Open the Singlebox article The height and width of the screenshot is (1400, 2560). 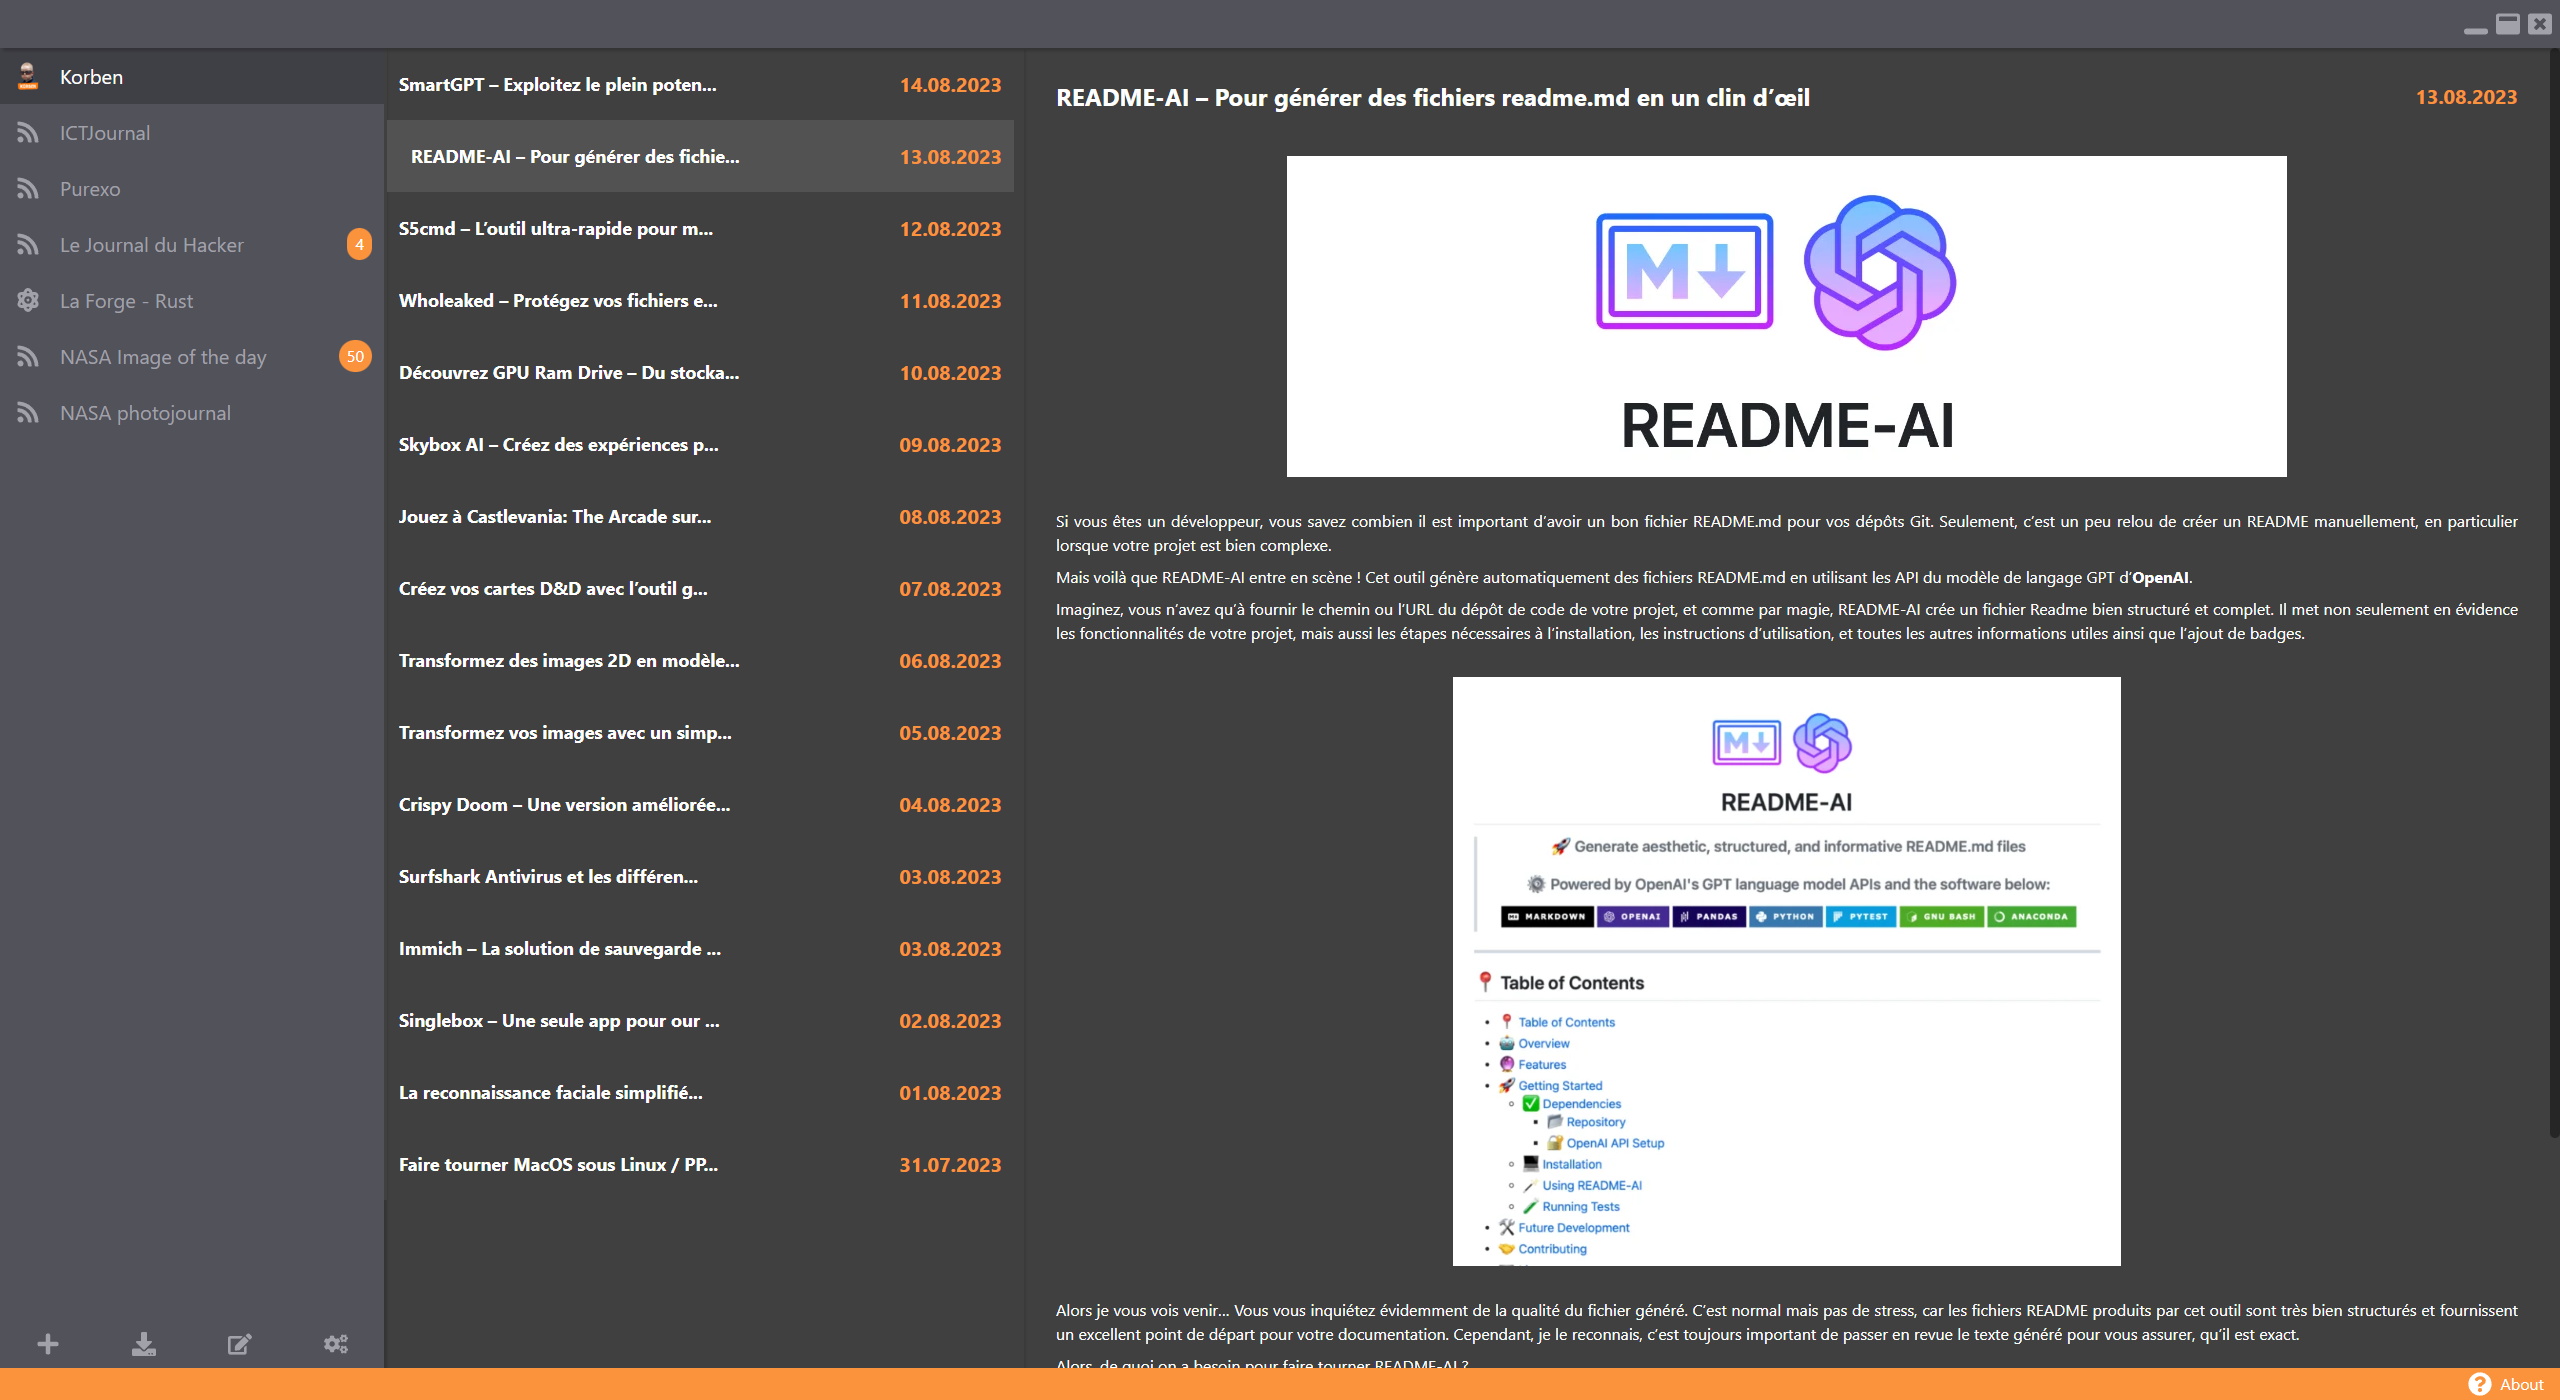pyautogui.click(x=700, y=1021)
